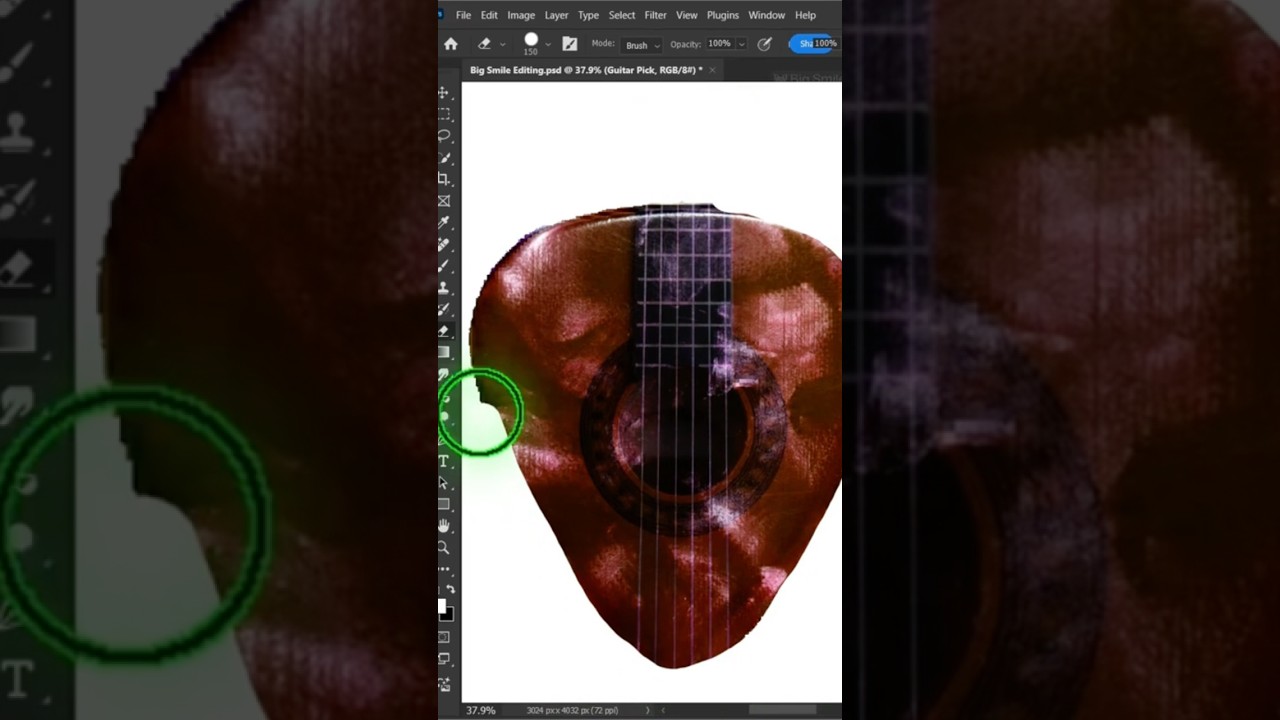Screen dimensions: 1280x720
Task: Select the Gradient tool
Action: pos(444,352)
